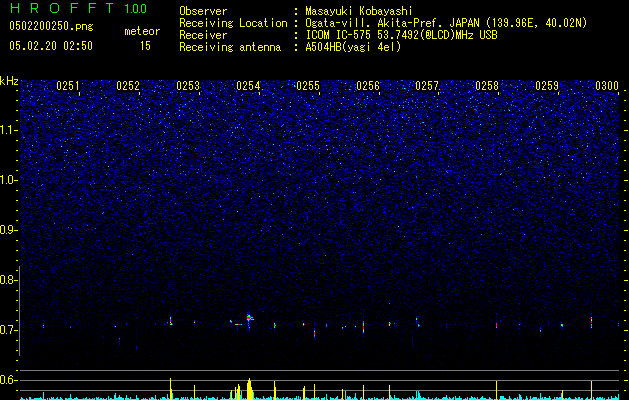Click the 0251 time marker
This screenshot has height=400, width=629.
coord(68,86)
